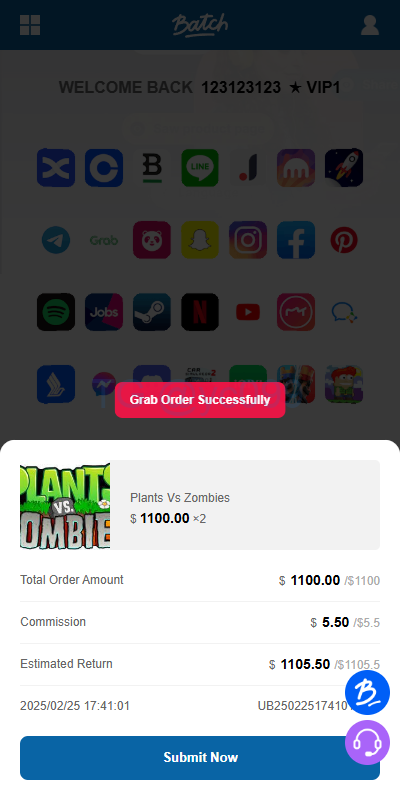Open the purple headset support button
Screen dimensions: 400x794
368,743
